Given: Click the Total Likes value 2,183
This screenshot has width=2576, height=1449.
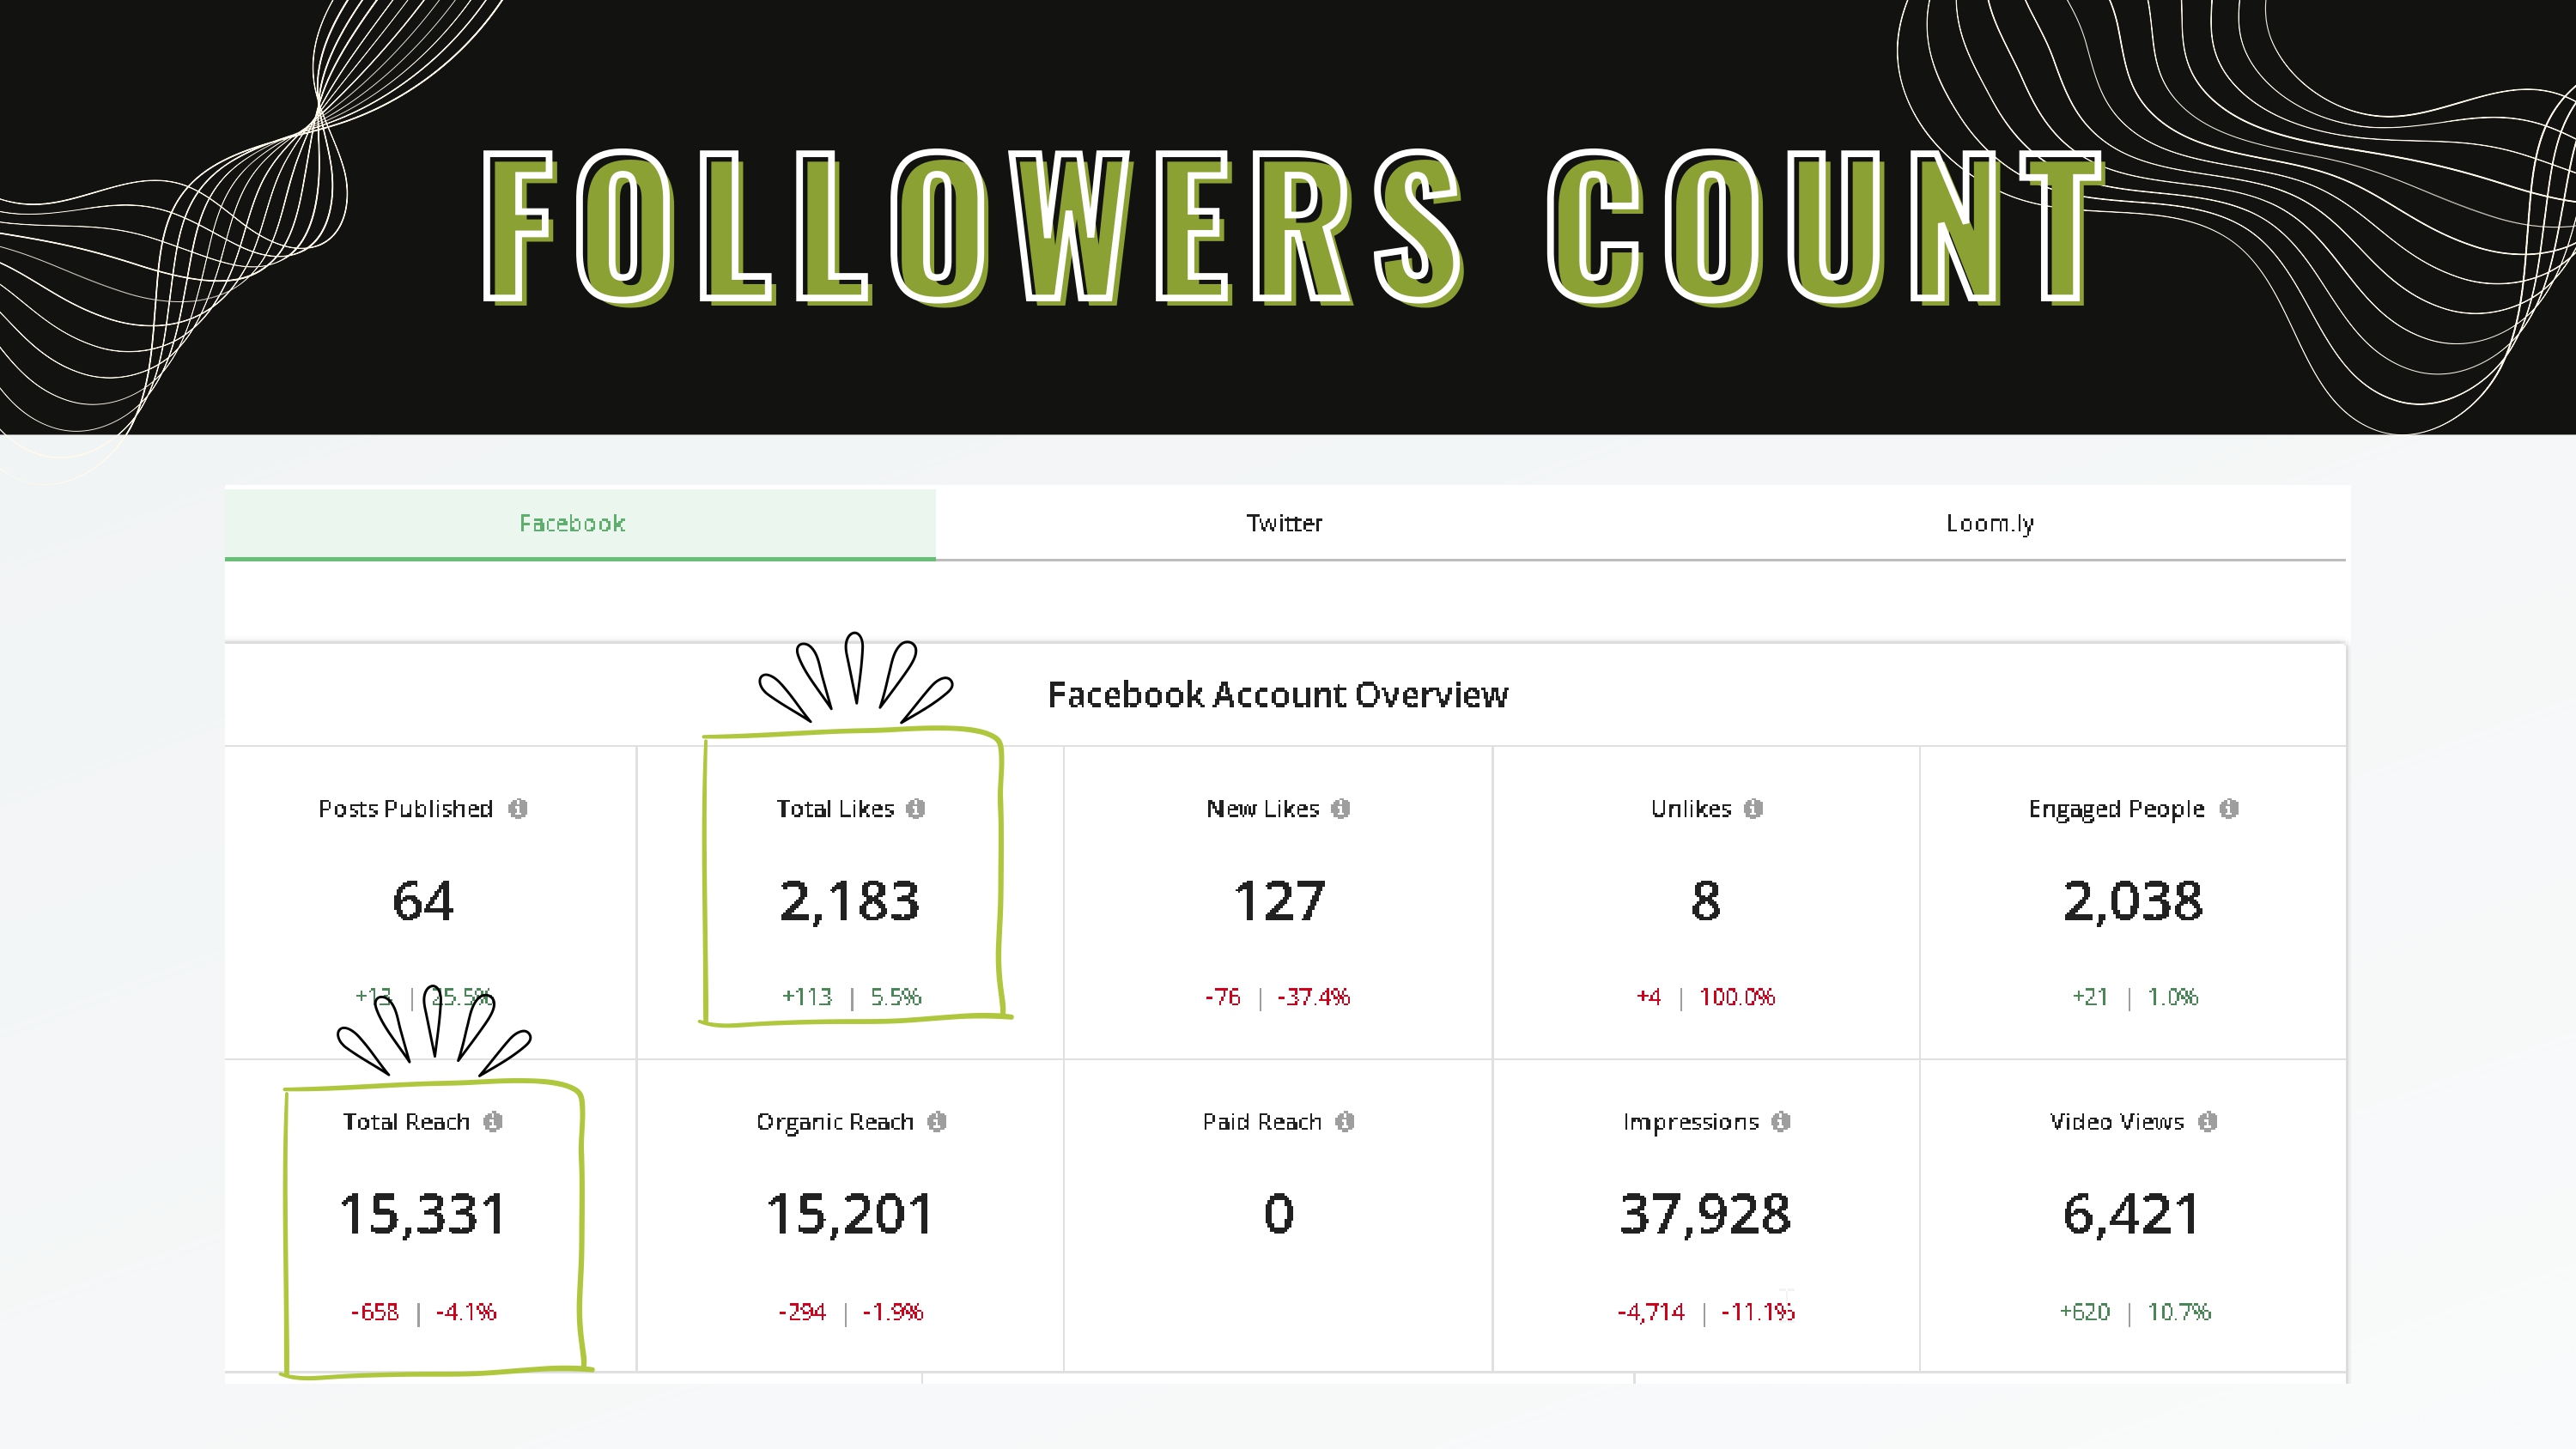Looking at the screenshot, I should pyautogui.click(x=849, y=901).
